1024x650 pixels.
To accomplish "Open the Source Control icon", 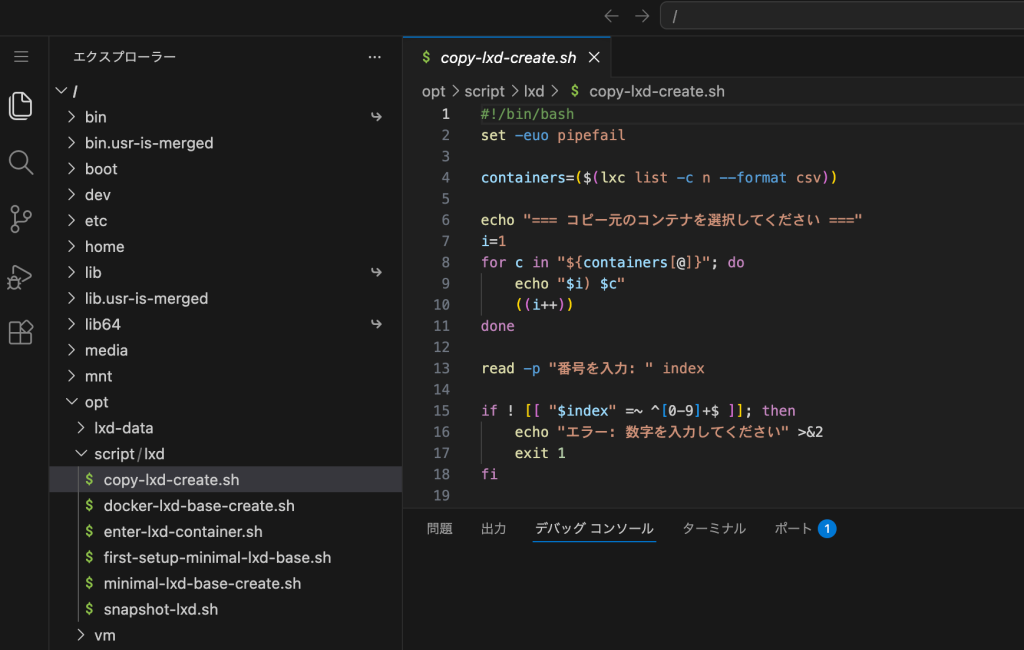I will point(21,218).
